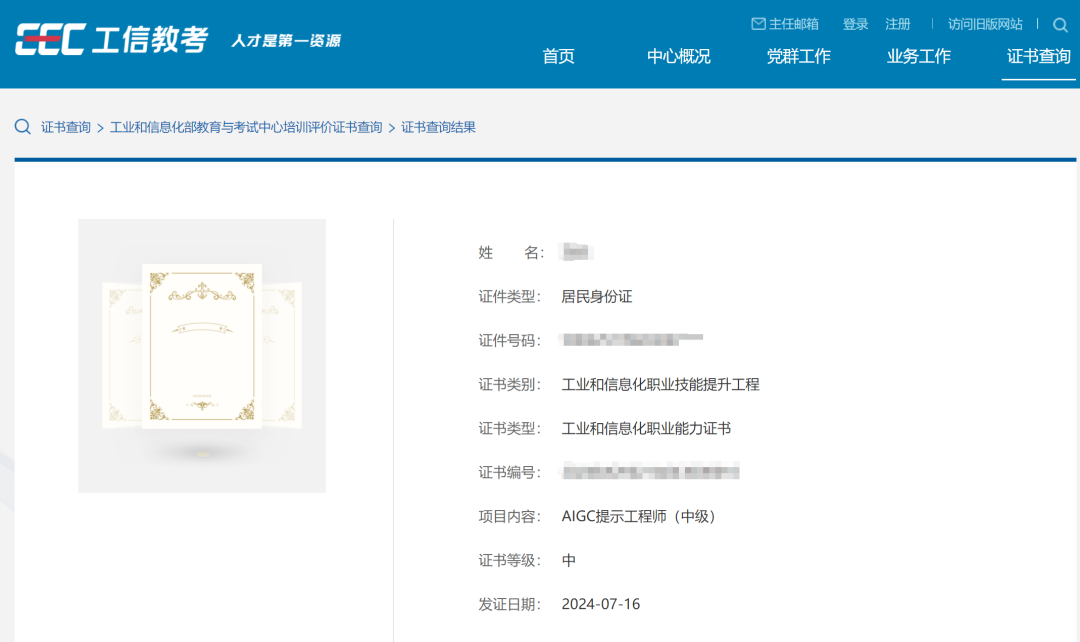
Task: Open the 业务工作 navigation menu
Action: click(x=918, y=57)
